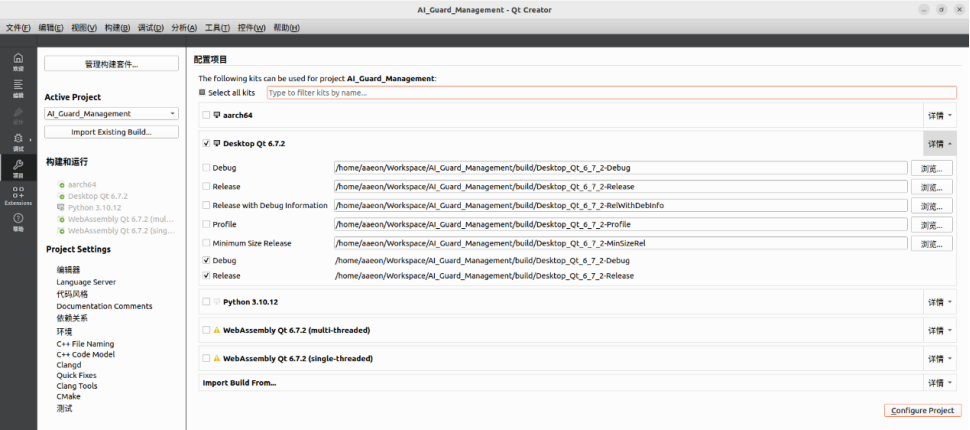This screenshot has height=430, width=970.
Task: Click warning icon of WebAssembly multi-threaded kit
Action: pos(217,330)
